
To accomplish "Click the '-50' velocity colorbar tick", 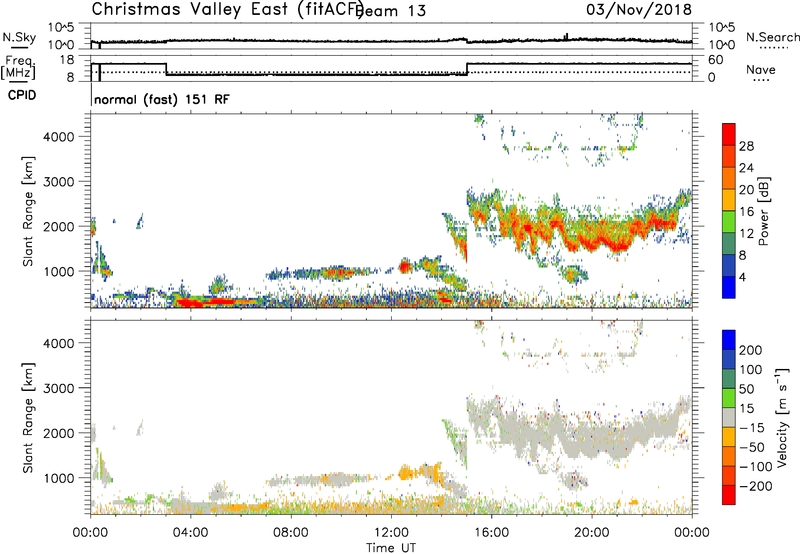I will tap(753, 447).
